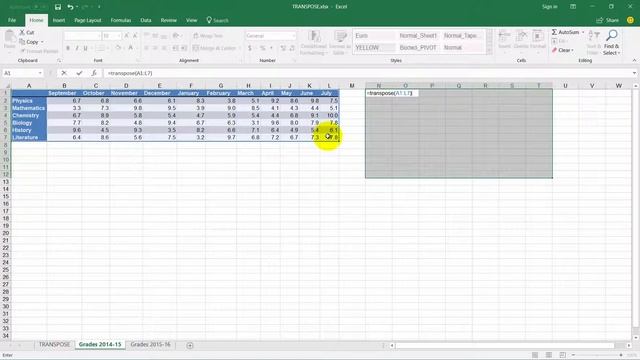640x360 pixels.
Task: Switch to the Review tab
Action: pyautogui.click(x=169, y=20)
